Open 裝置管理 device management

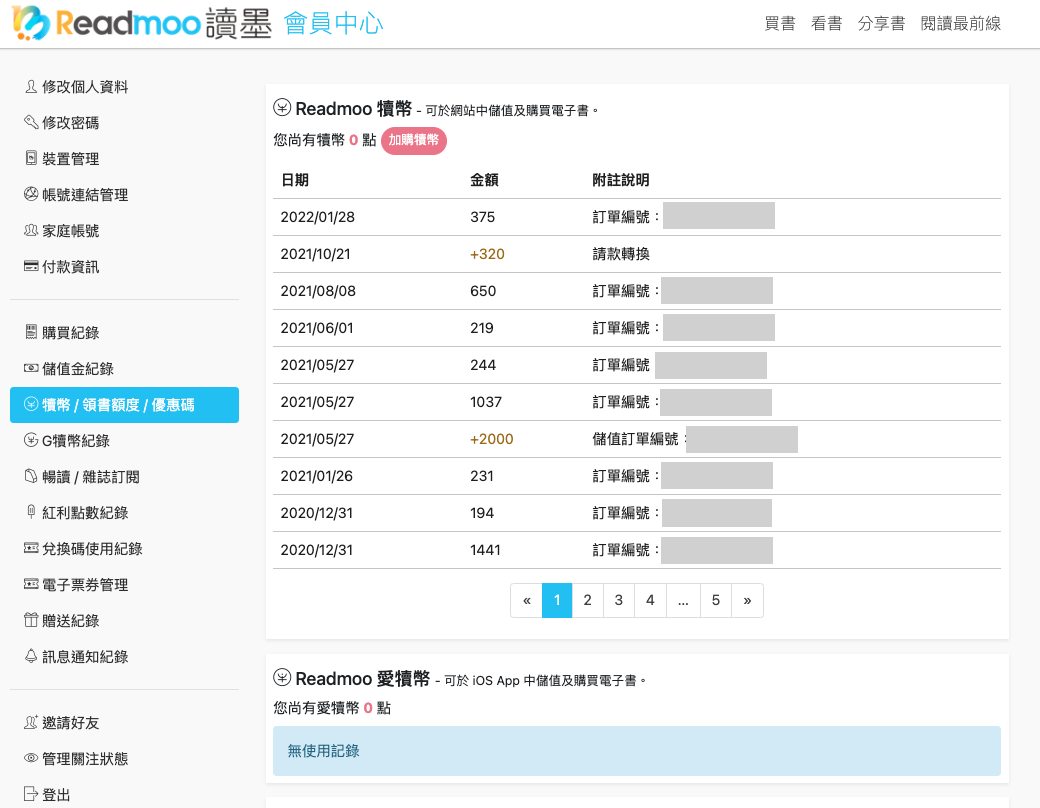click(x=68, y=158)
